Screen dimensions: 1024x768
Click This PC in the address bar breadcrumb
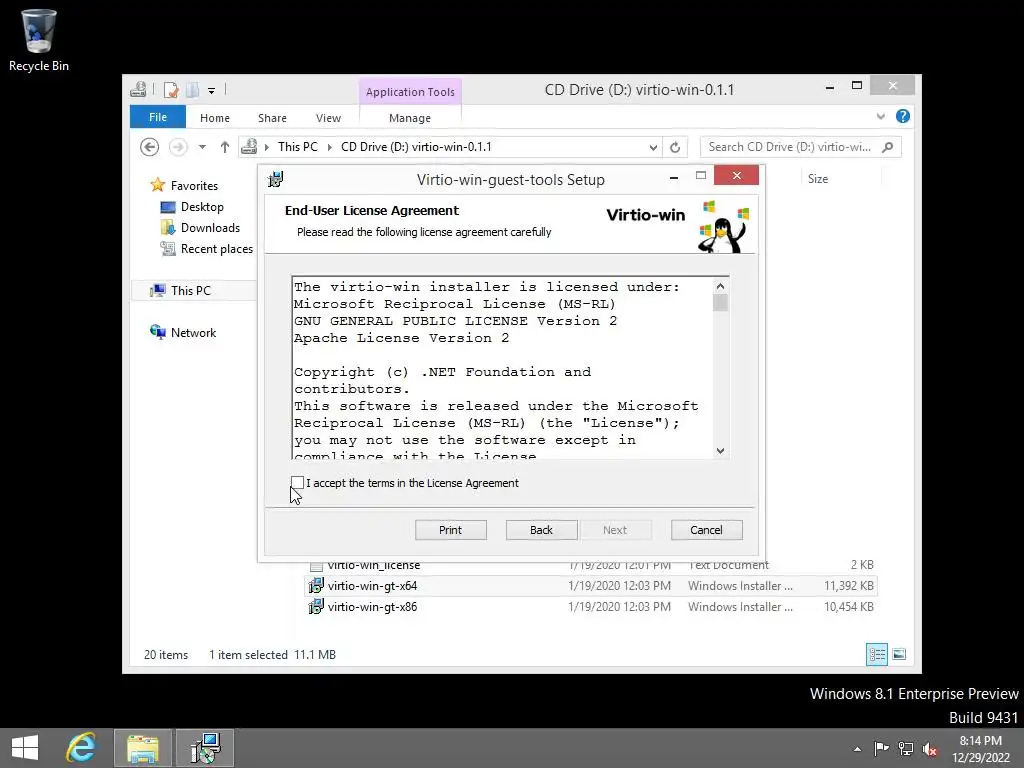coord(298,147)
